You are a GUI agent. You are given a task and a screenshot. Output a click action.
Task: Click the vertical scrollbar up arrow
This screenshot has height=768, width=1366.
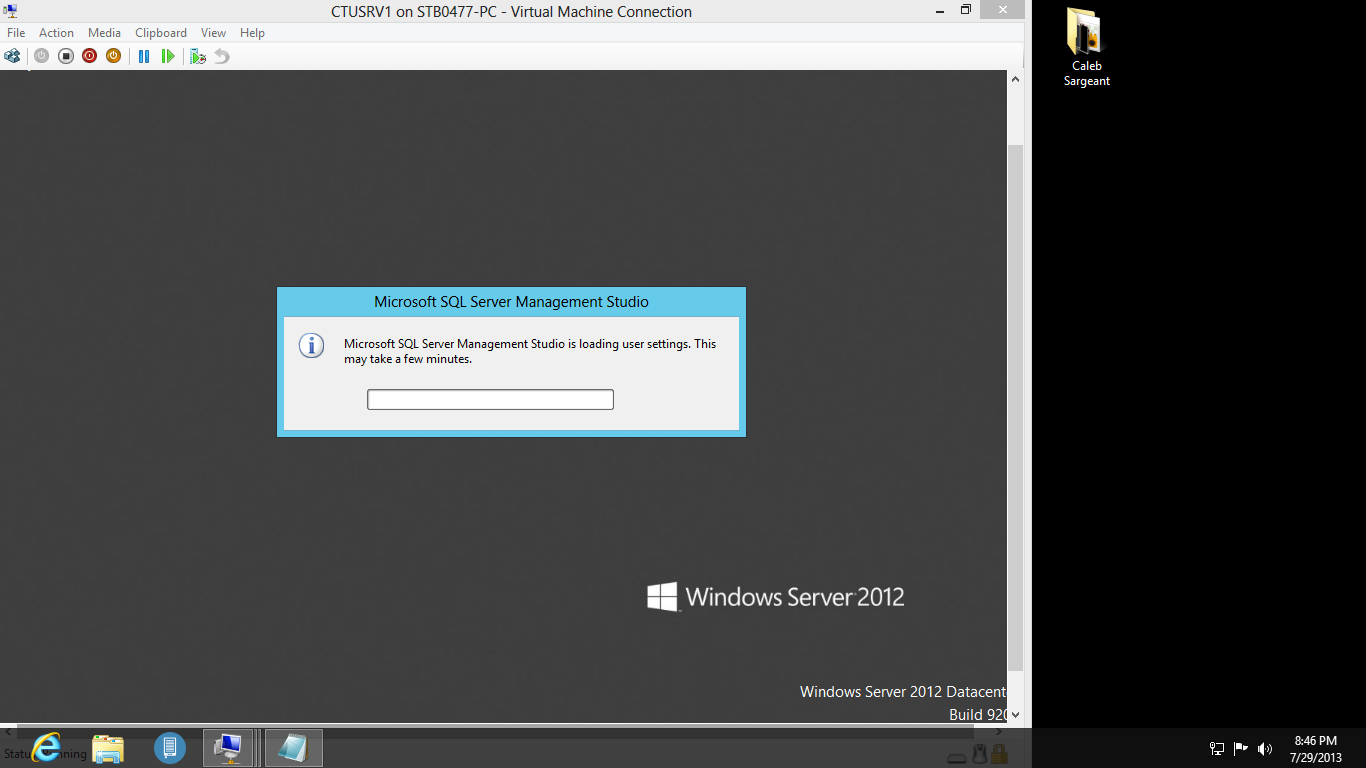1015,78
